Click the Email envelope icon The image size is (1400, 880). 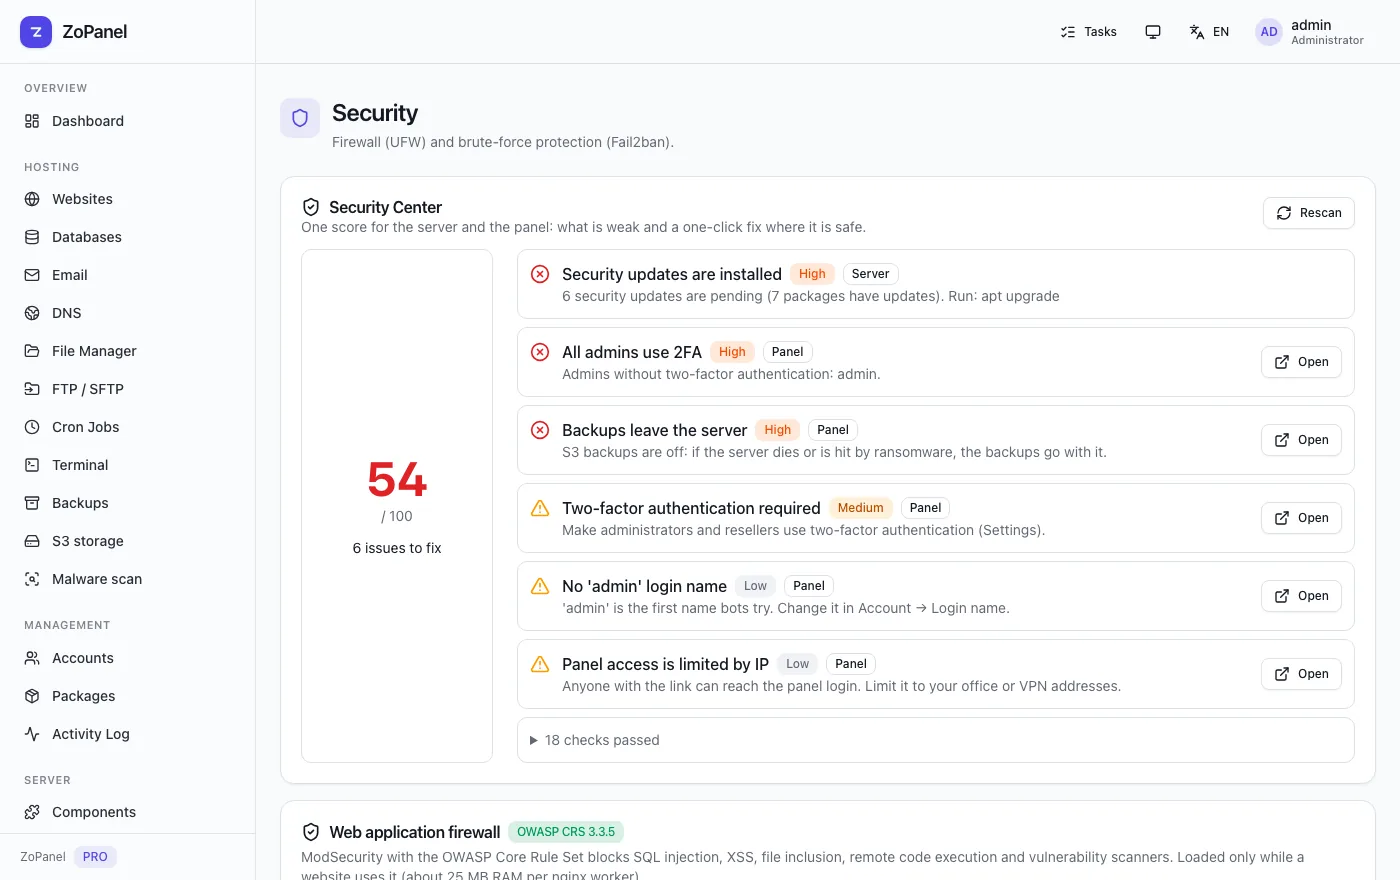coord(32,275)
